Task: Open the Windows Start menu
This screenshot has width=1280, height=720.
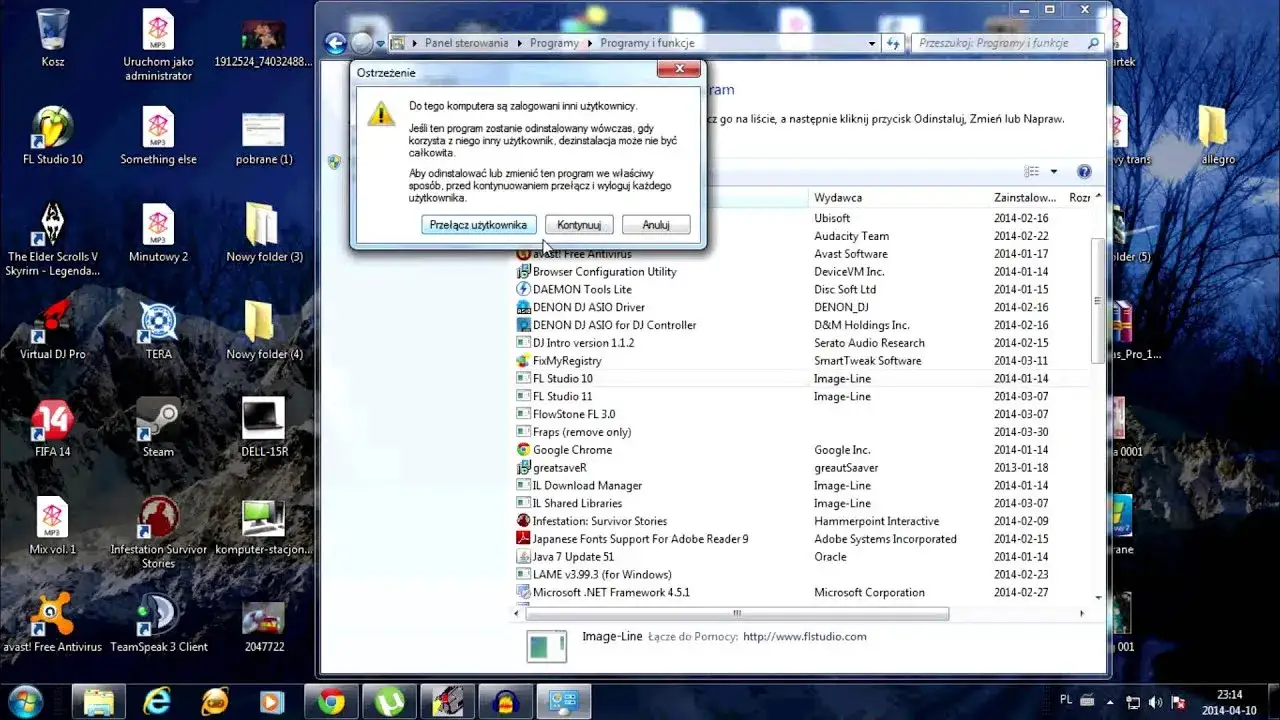Action: click(x=24, y=699)
